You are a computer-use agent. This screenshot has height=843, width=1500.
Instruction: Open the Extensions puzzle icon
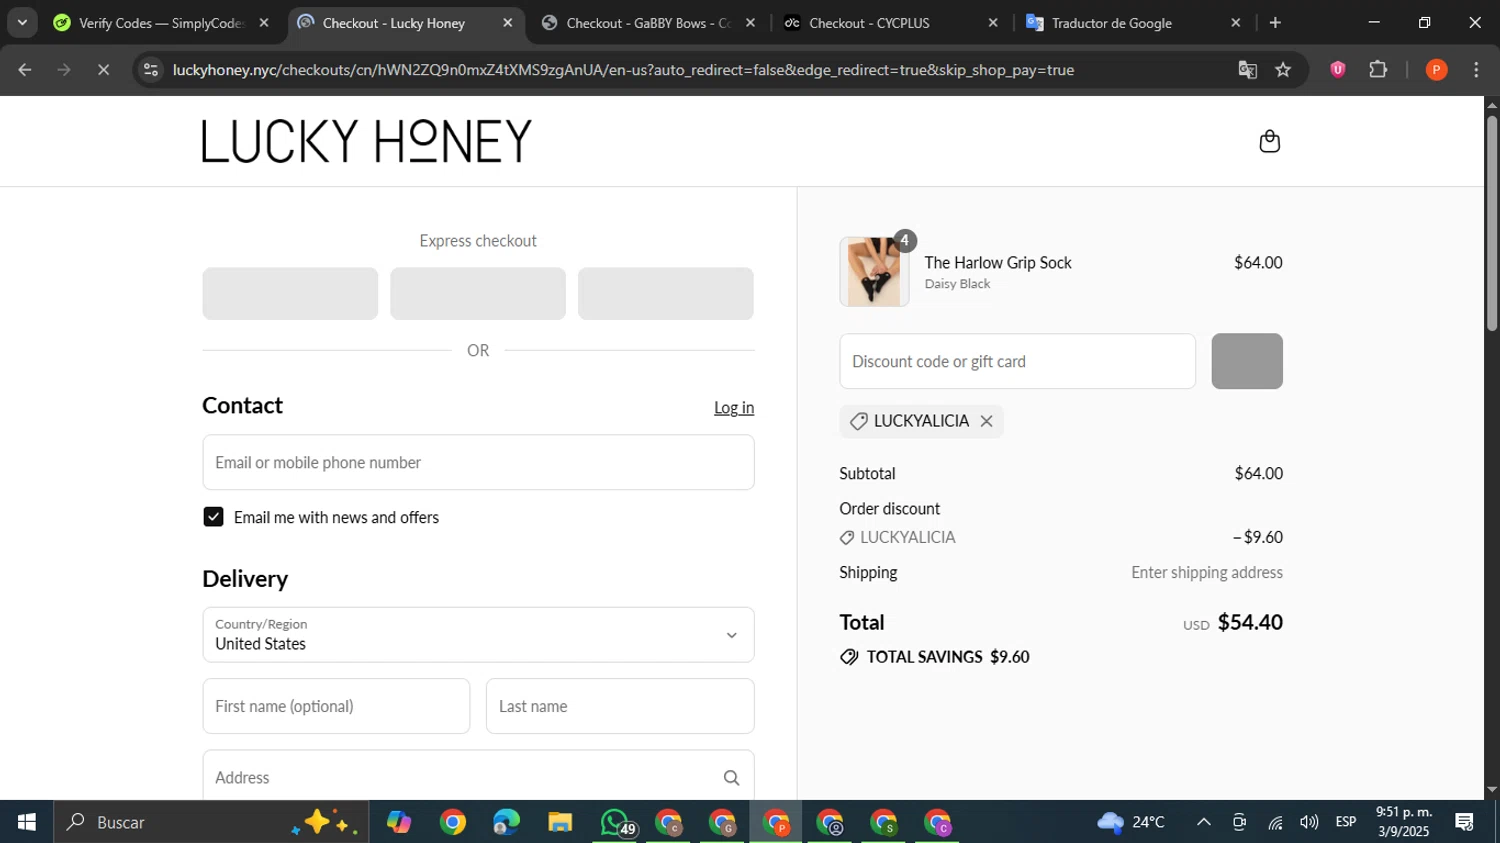tap(1378, 70)
